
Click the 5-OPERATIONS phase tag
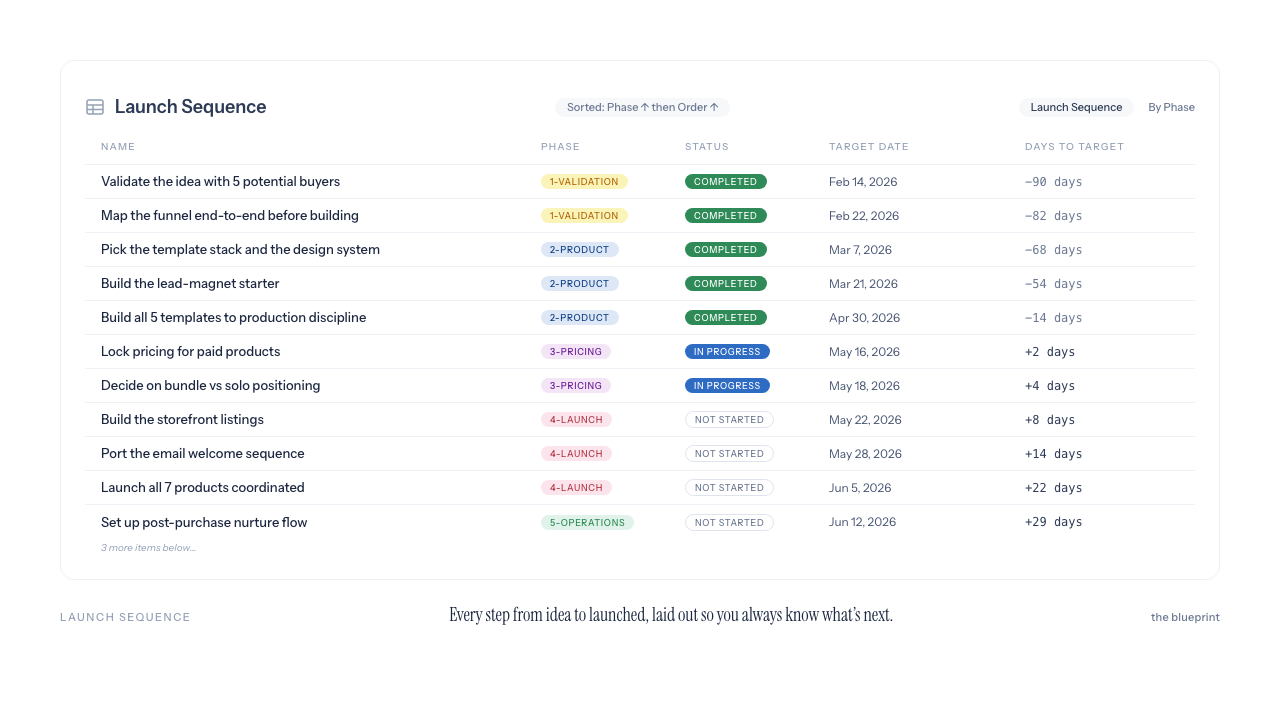(x=587, y=523)
